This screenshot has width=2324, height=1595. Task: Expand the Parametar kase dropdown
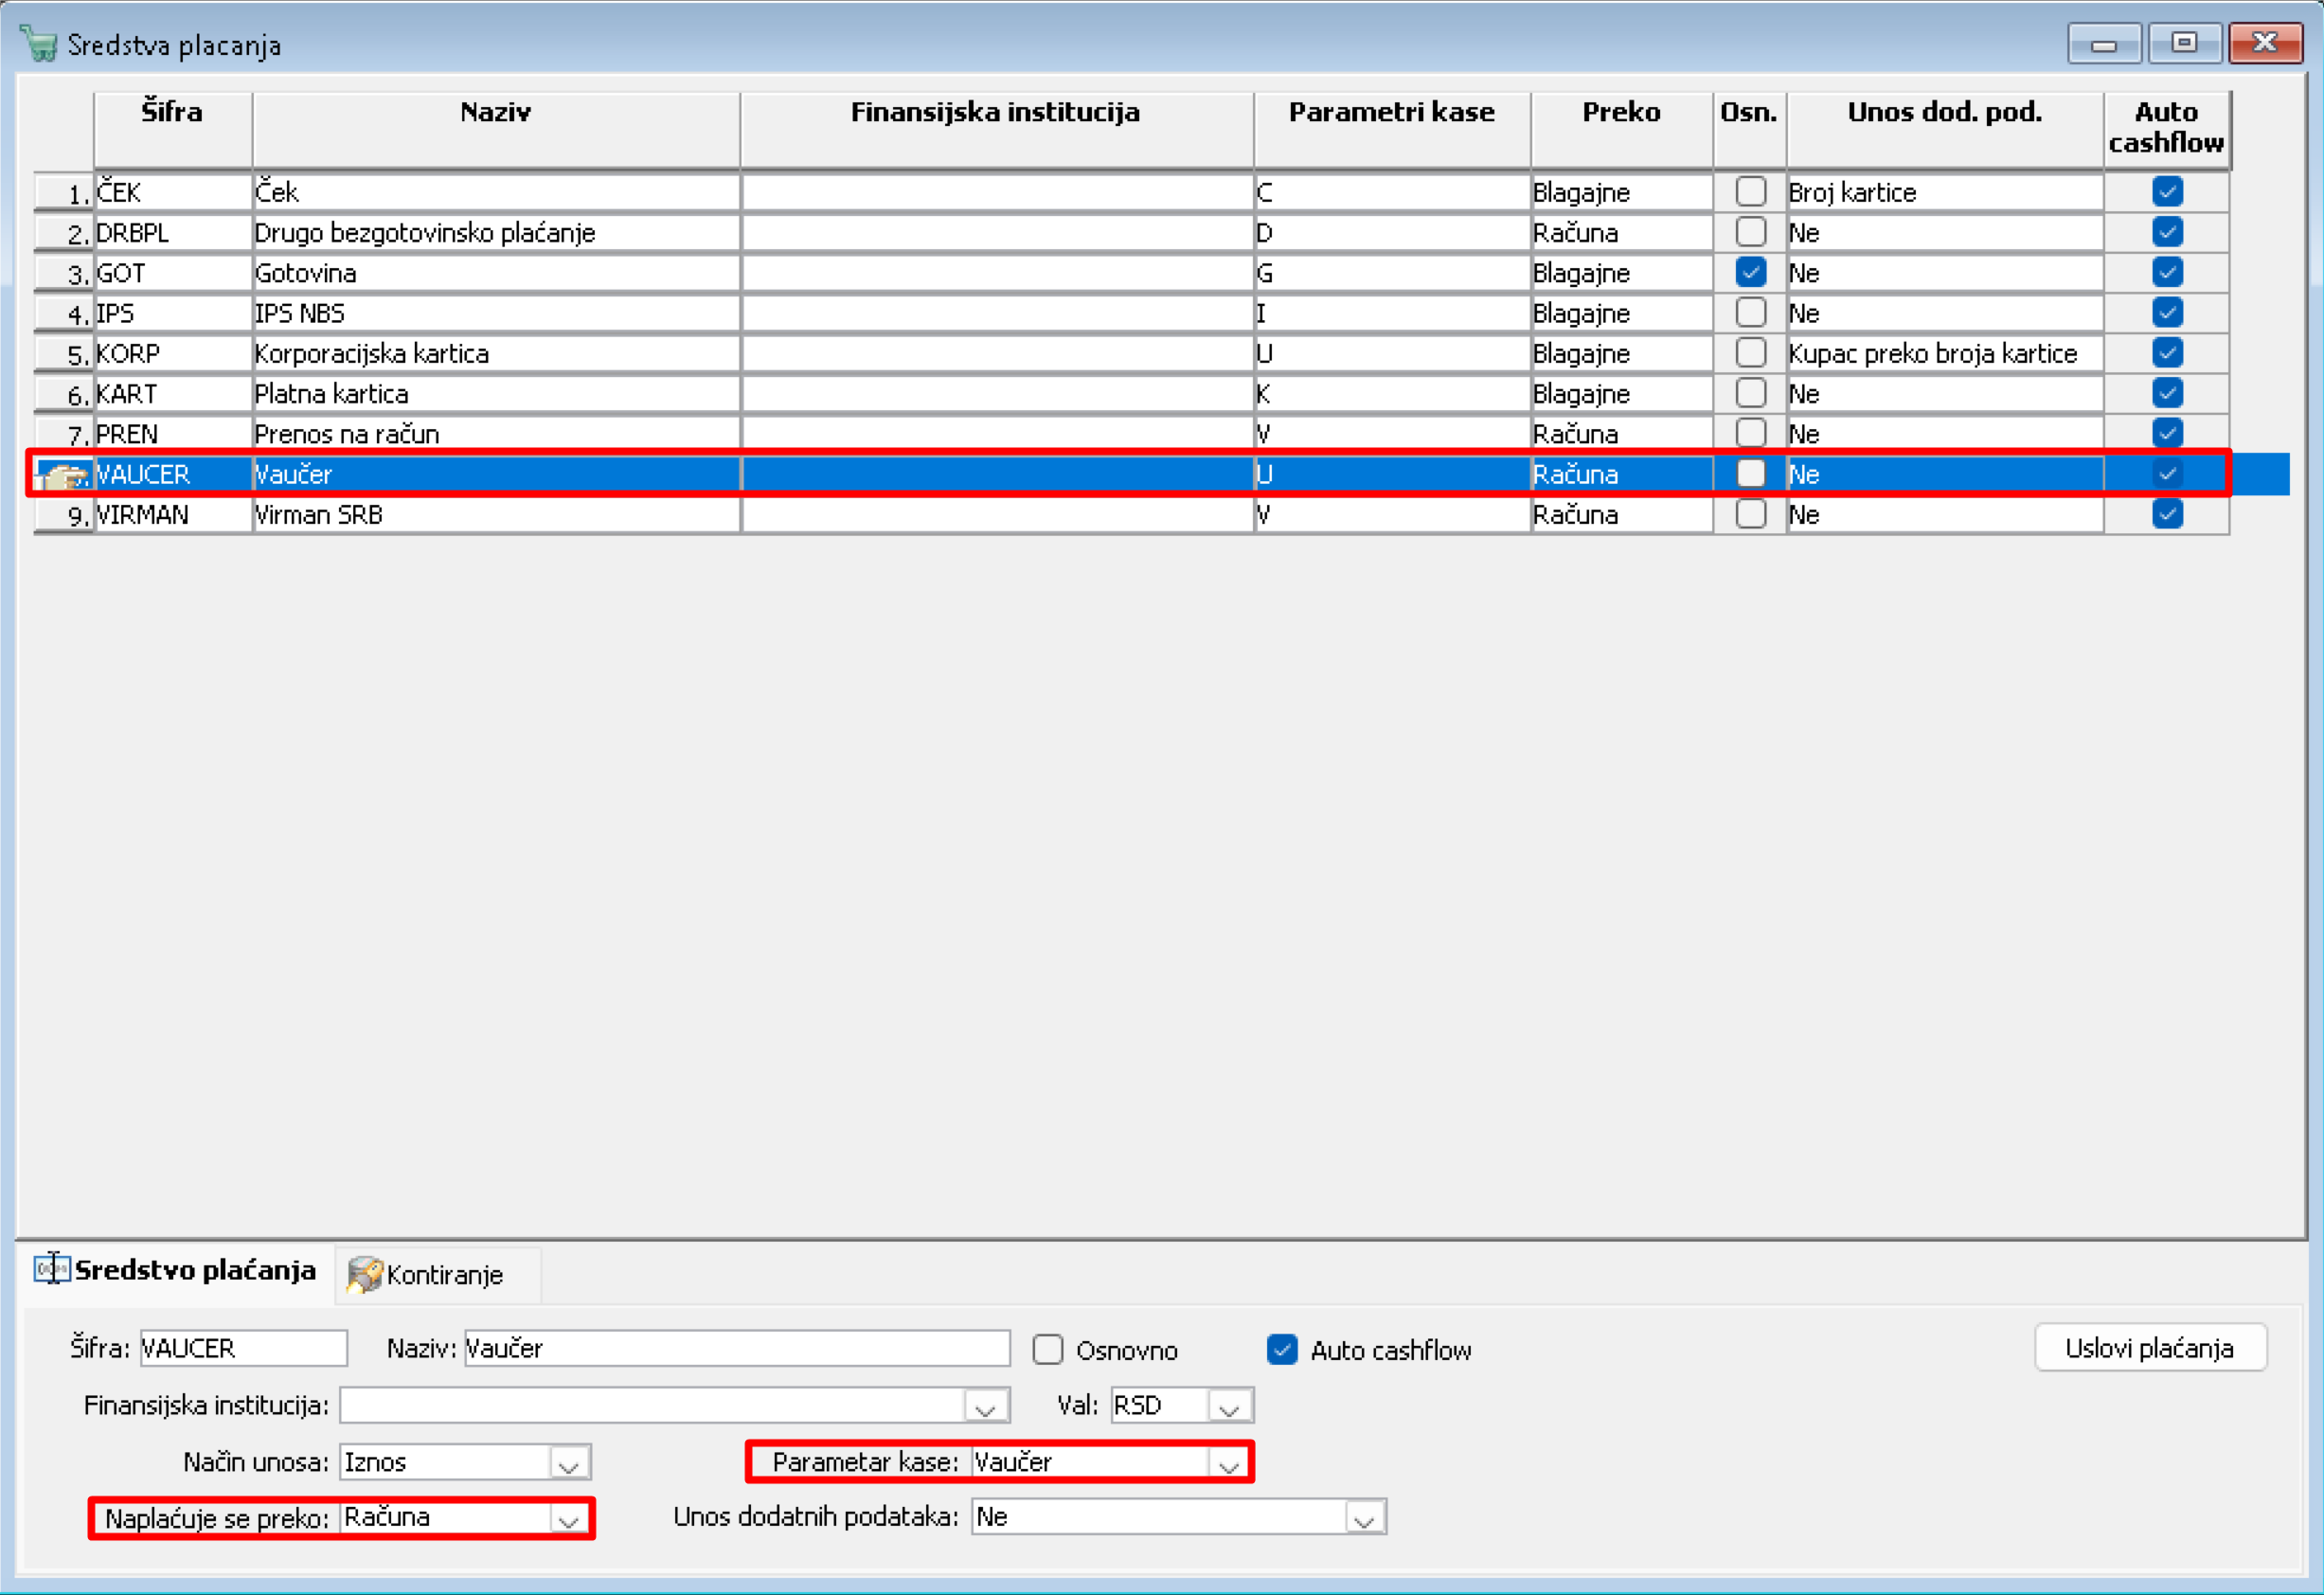(1229, 1464)
